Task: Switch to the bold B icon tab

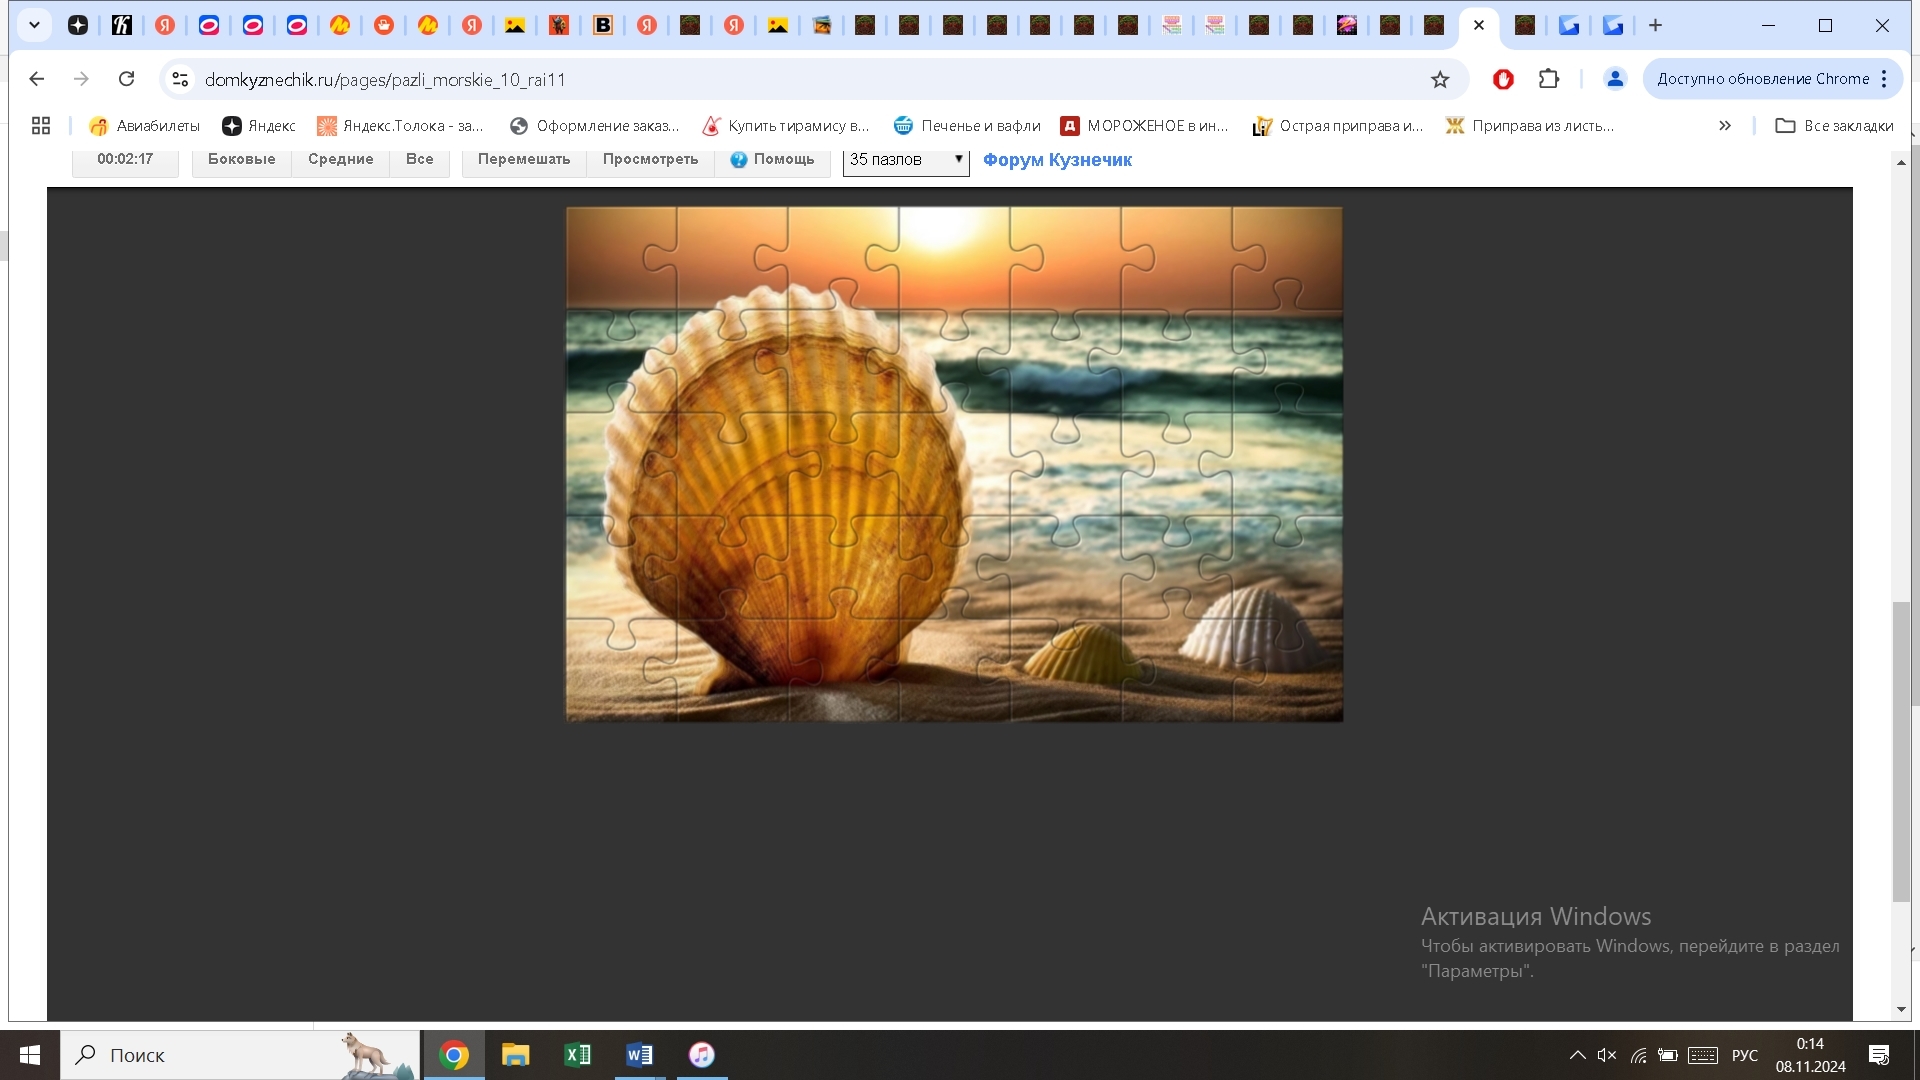Action: pyautogui.click(x=603, y=25)
